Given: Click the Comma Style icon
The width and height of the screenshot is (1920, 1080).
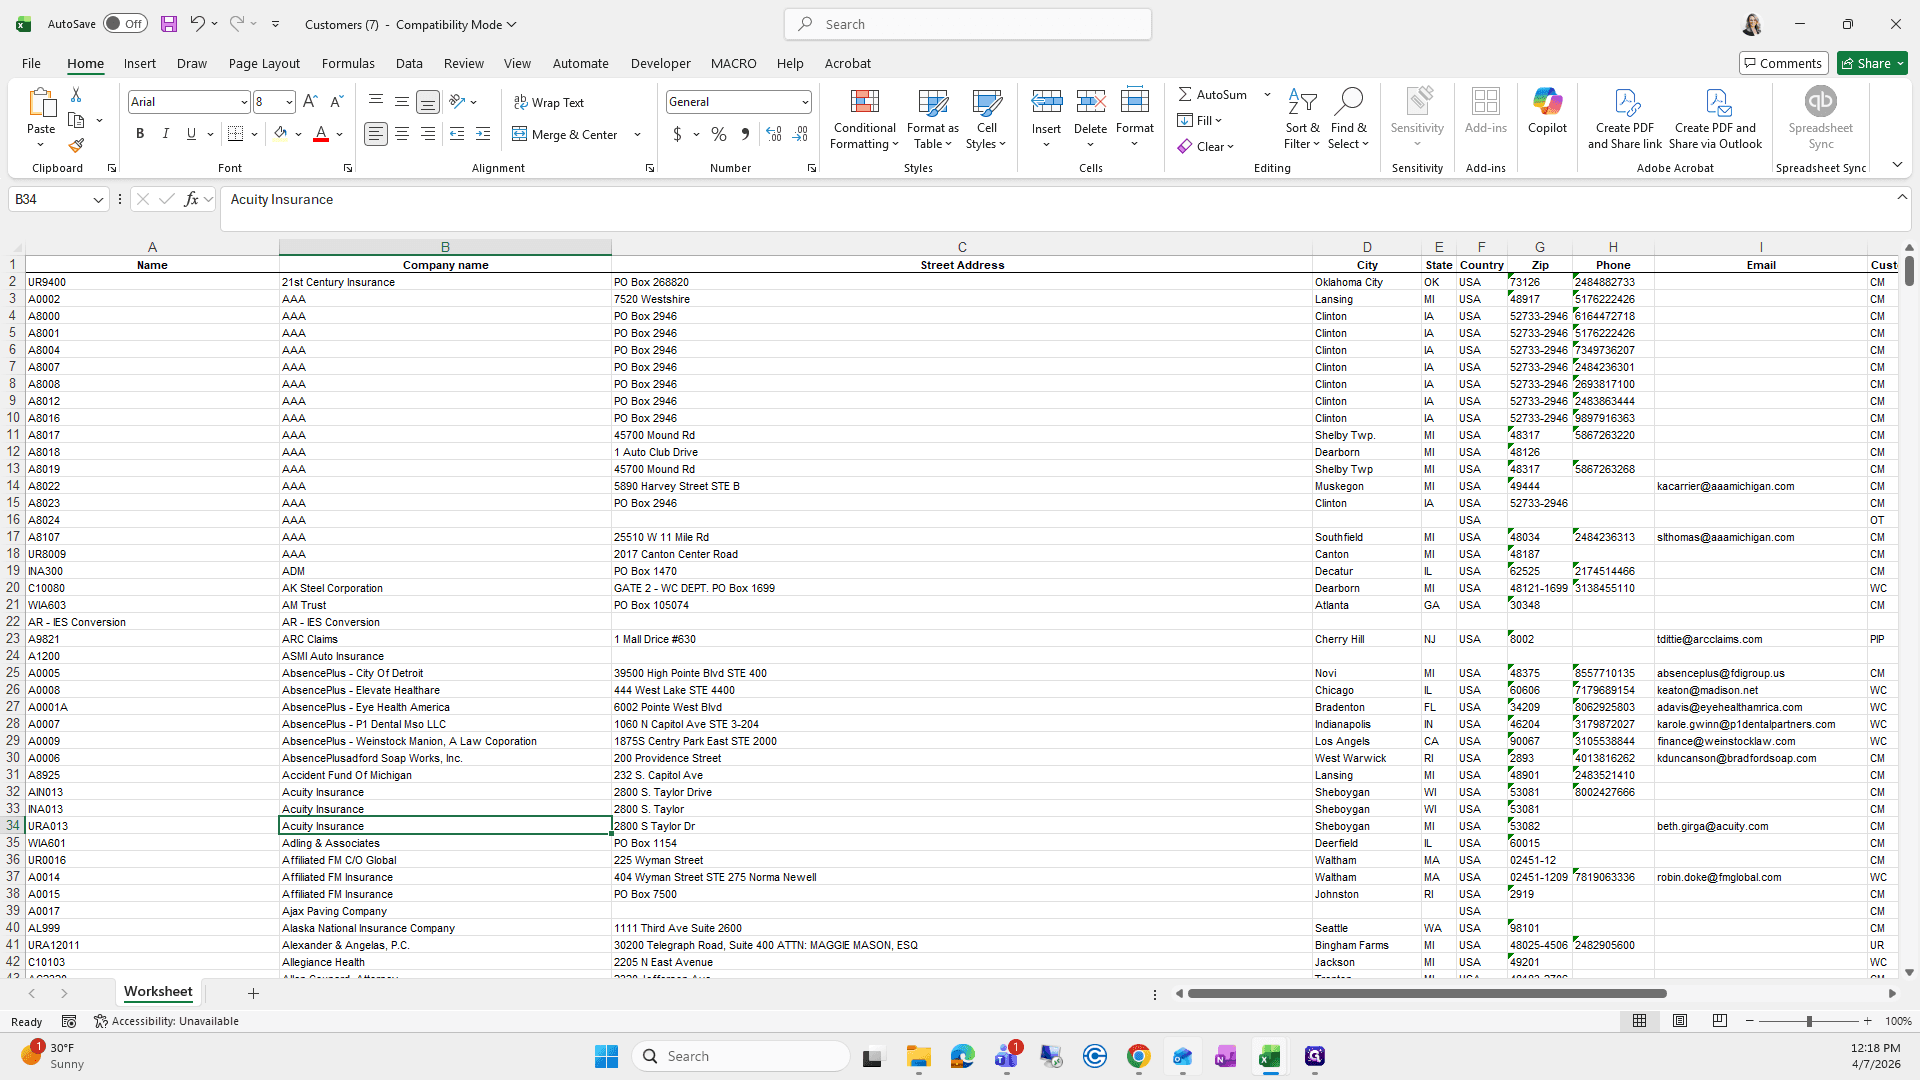Looking at the screenshot, I should 745,134.
